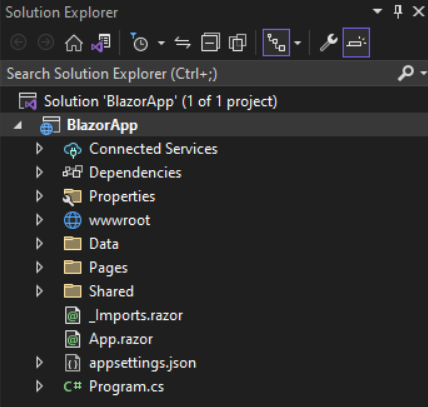The height and width of the screenshot is (407, 428).
Task: Expand the Pages folder
Action: [39, 267]
